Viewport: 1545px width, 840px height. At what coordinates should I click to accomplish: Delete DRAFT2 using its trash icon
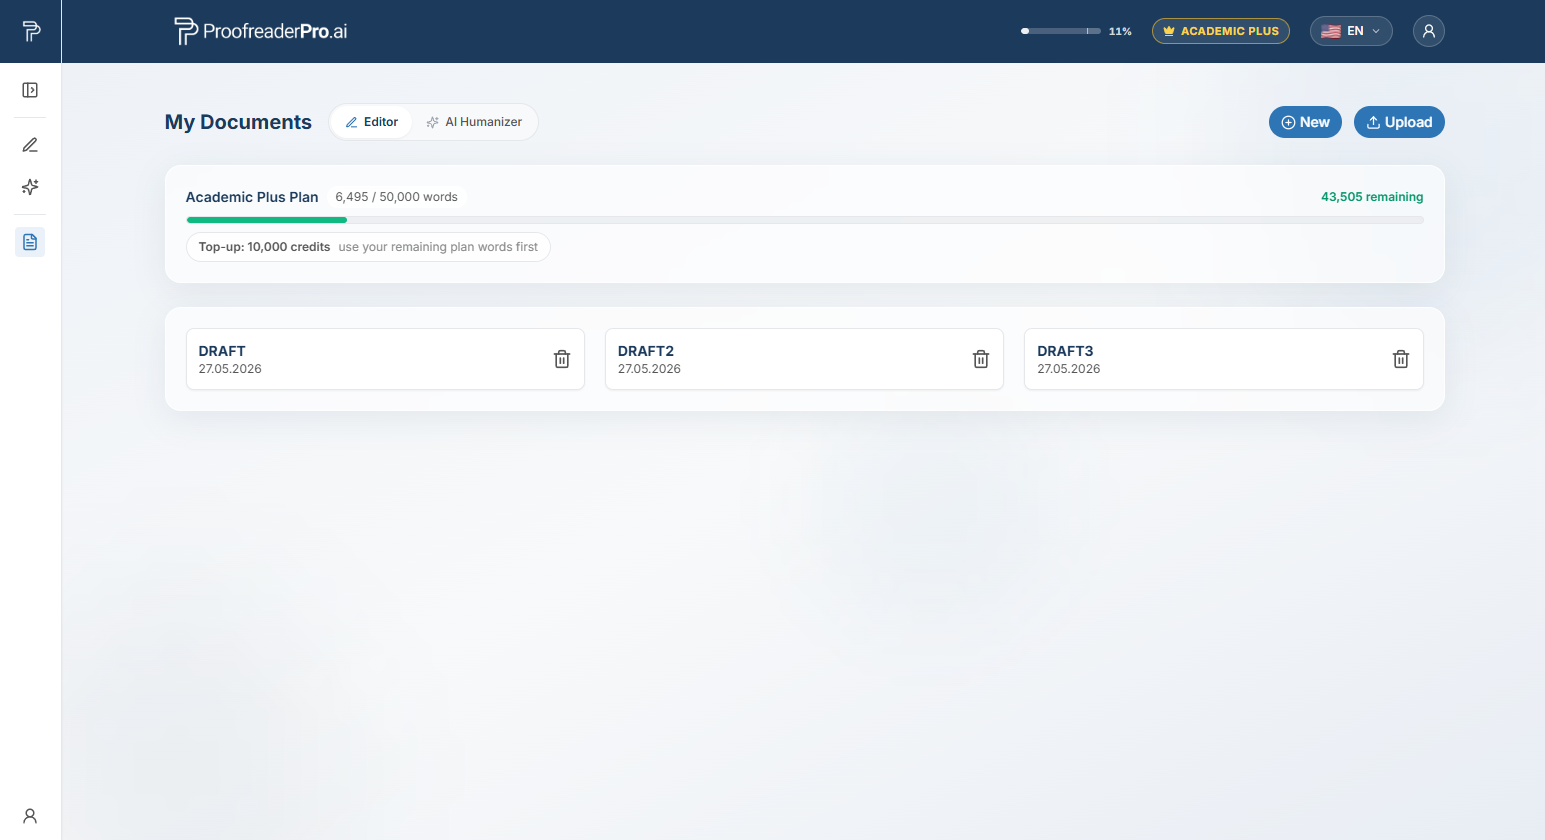981,359
